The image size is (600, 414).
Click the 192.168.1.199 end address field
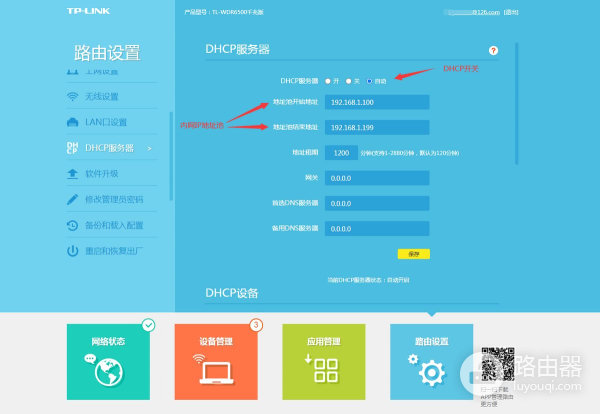[377, 127]
